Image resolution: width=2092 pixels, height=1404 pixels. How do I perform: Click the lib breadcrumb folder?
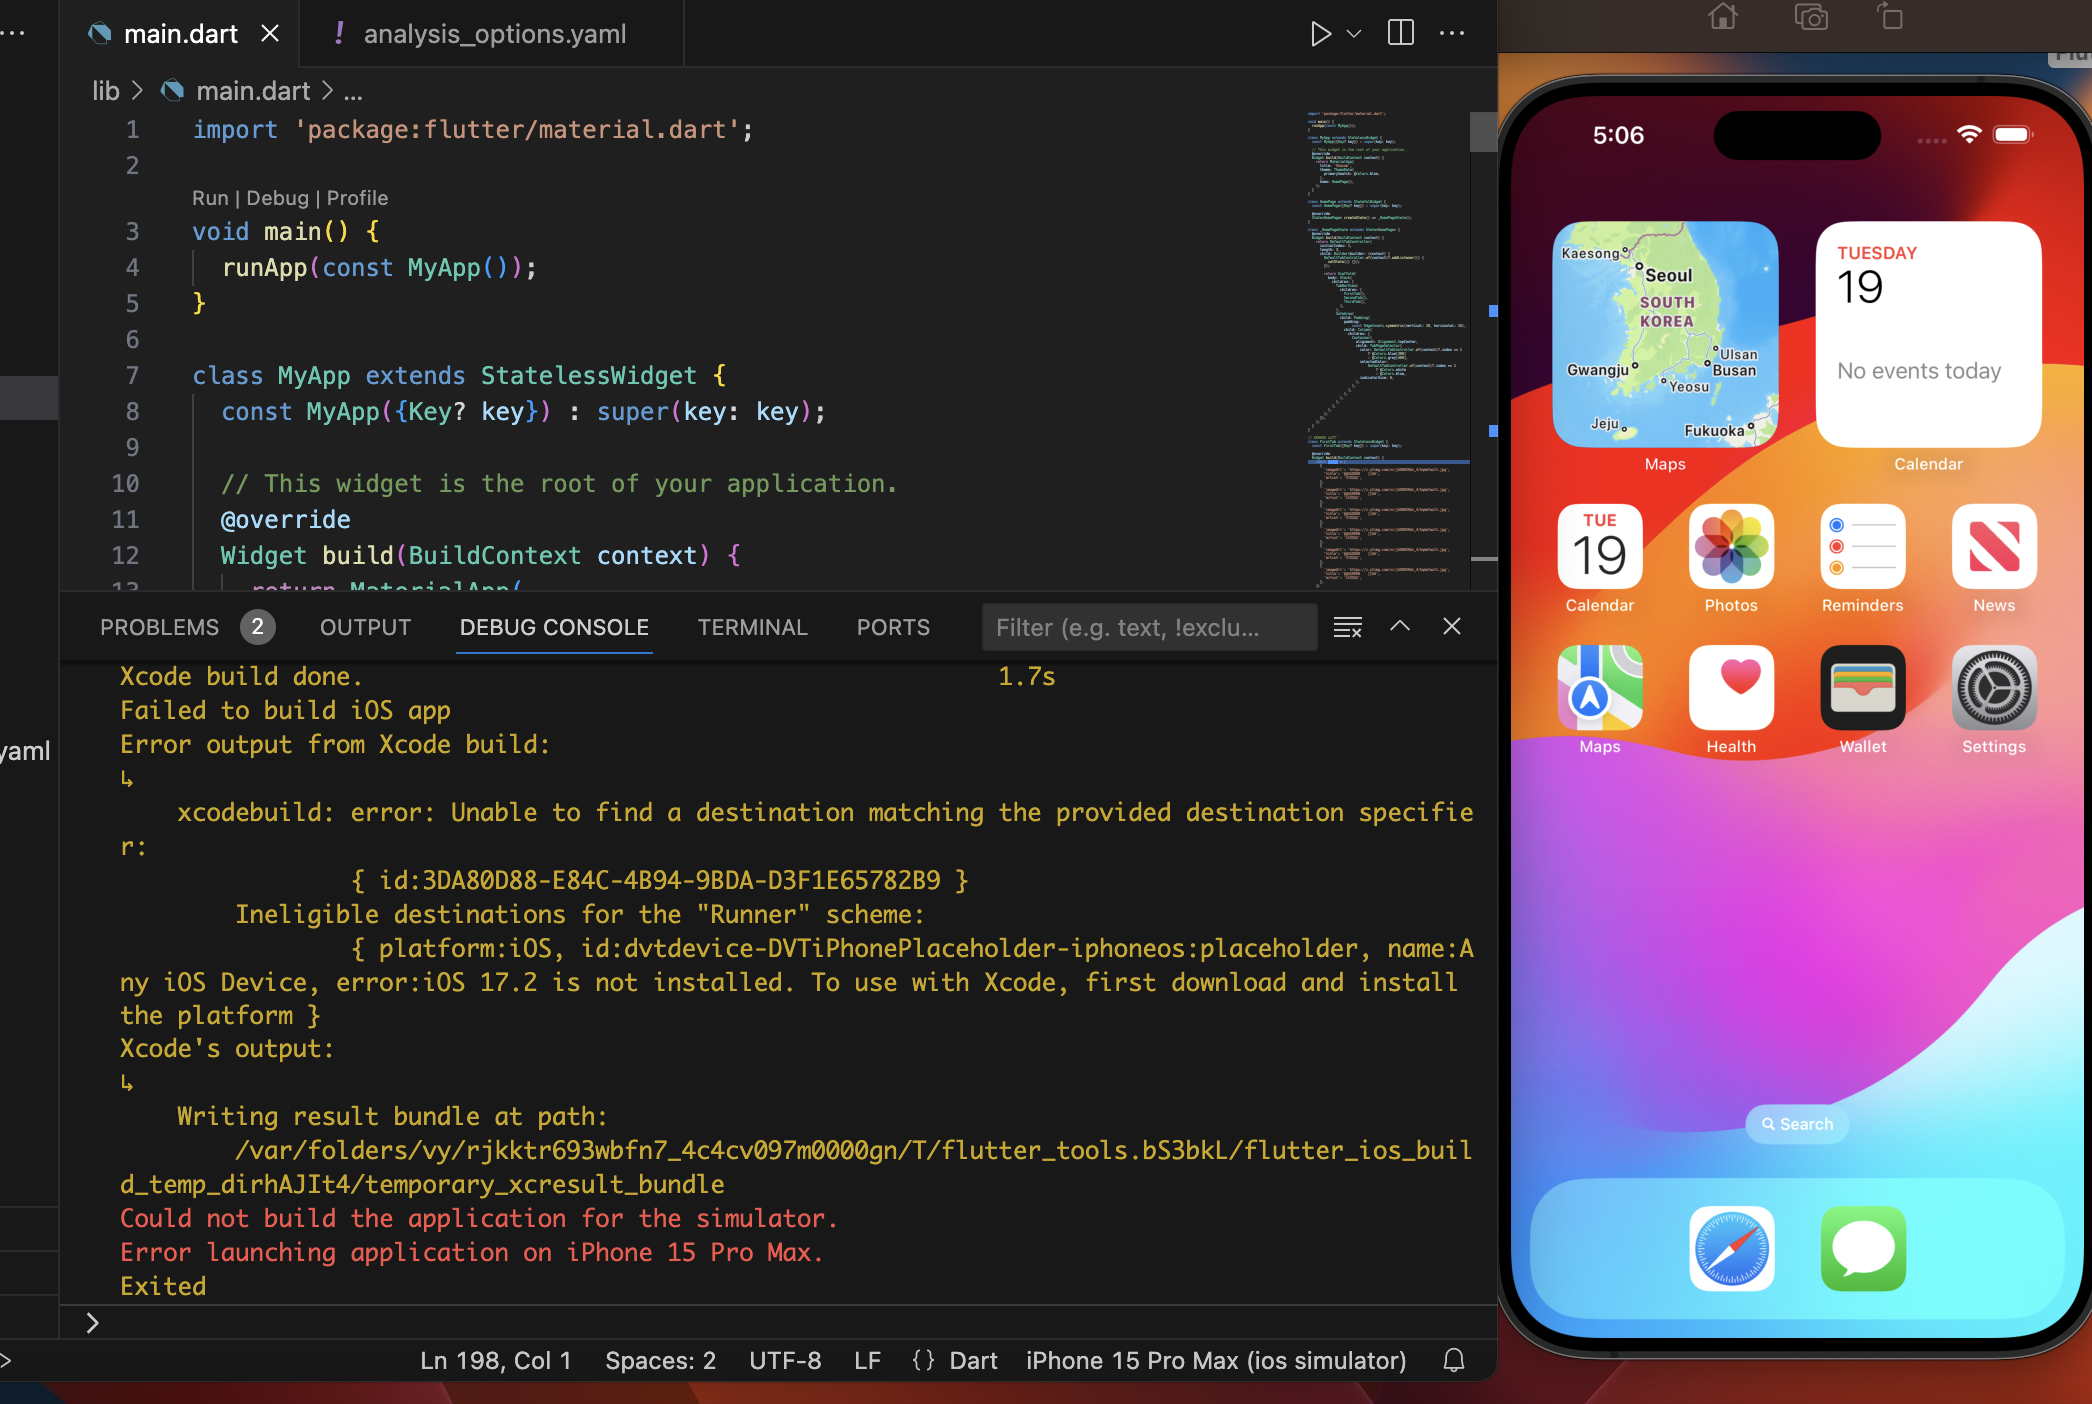106,91
